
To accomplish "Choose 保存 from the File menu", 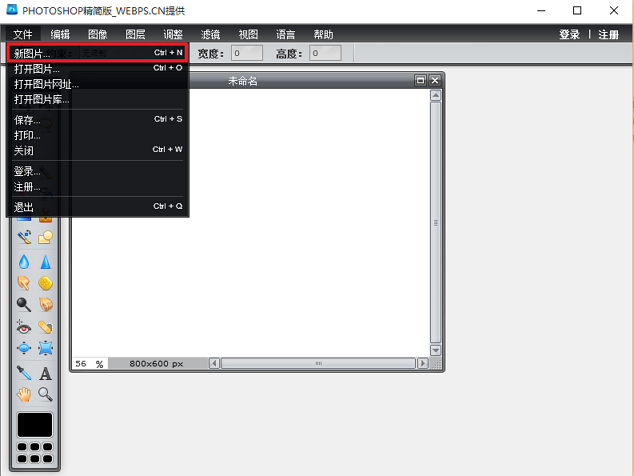I will coord(97,120).
